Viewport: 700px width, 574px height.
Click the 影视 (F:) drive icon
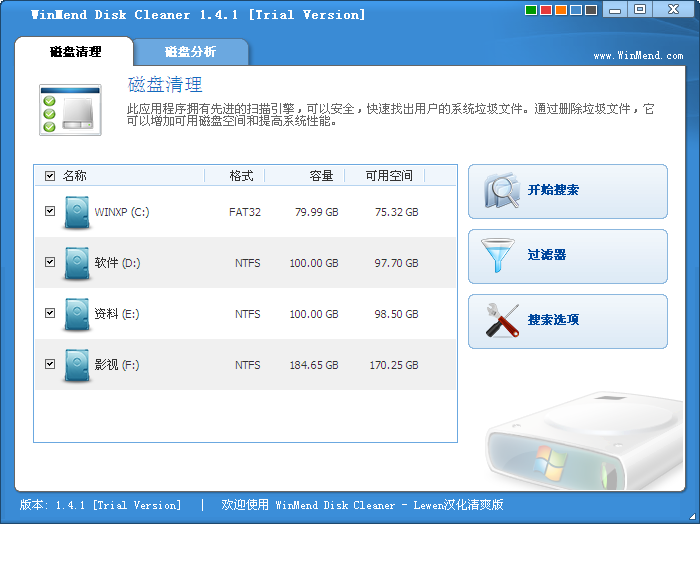[77, 365]
